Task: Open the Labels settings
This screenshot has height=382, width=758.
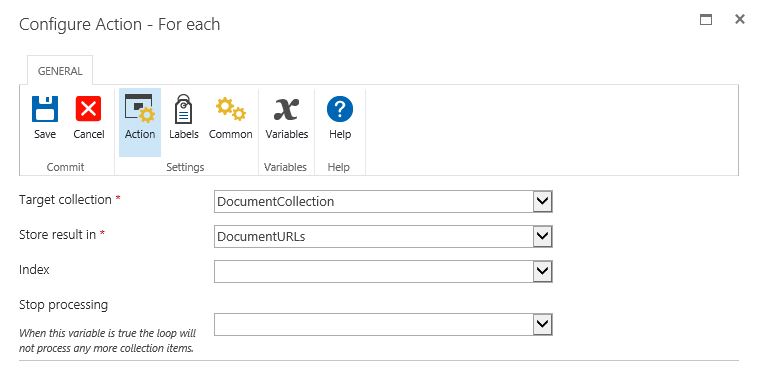Action: 183,118
